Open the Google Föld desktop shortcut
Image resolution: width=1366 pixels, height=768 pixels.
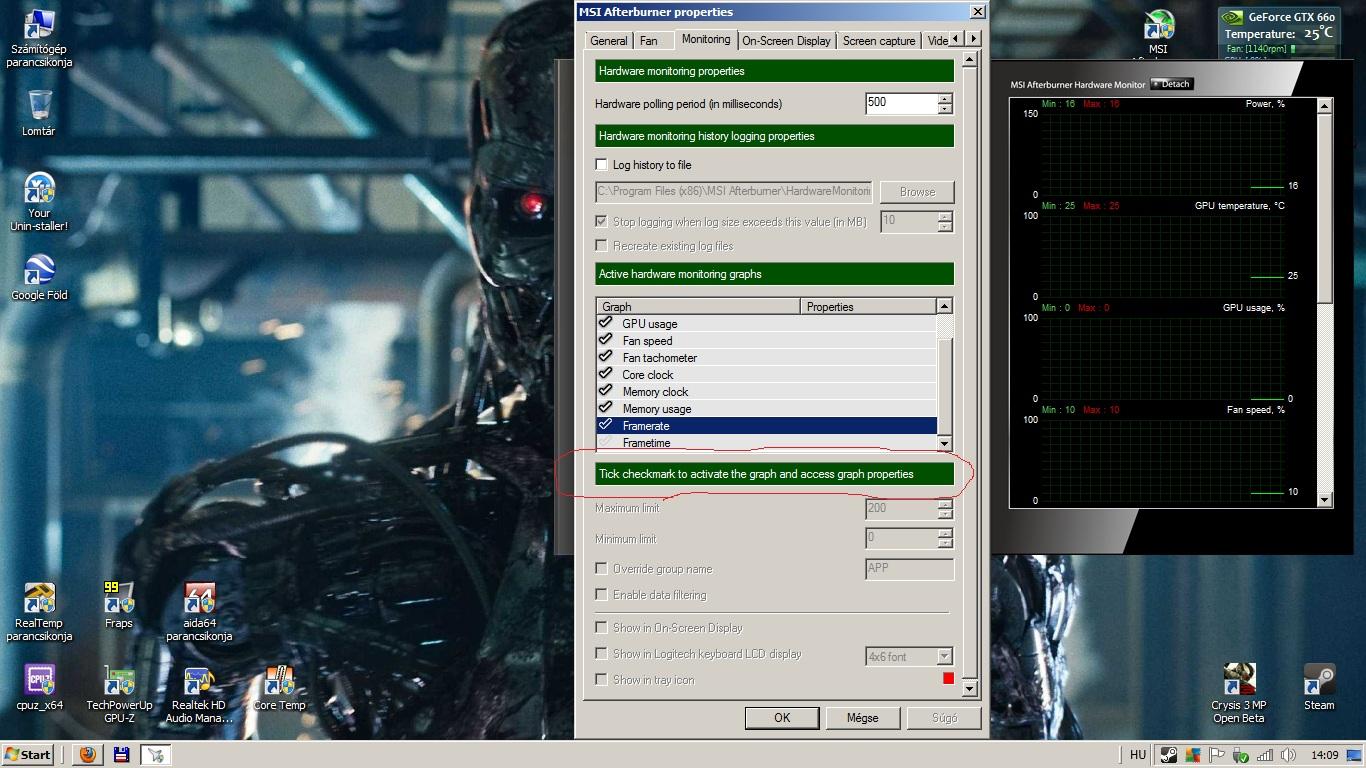39,277
